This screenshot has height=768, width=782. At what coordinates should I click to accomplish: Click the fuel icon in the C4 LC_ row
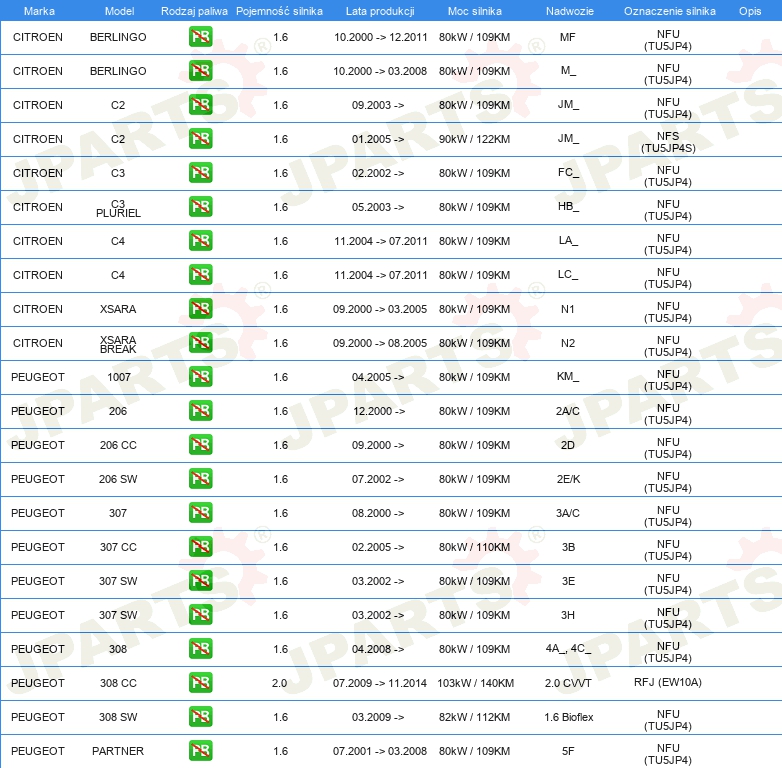pyautogui.click(x=200, y=274)
